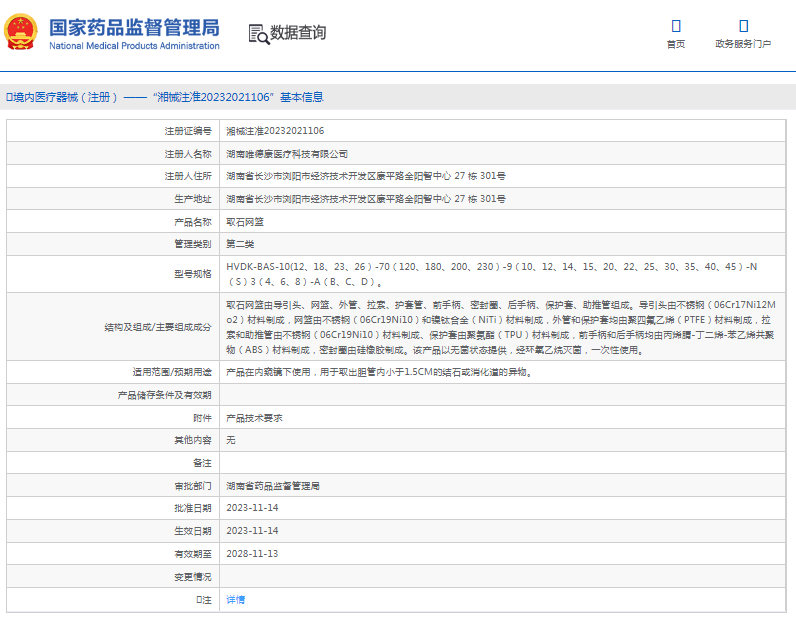
Task: Click the 湘械注准20232021106 breadcrumb title
Action: click(215, 97)
